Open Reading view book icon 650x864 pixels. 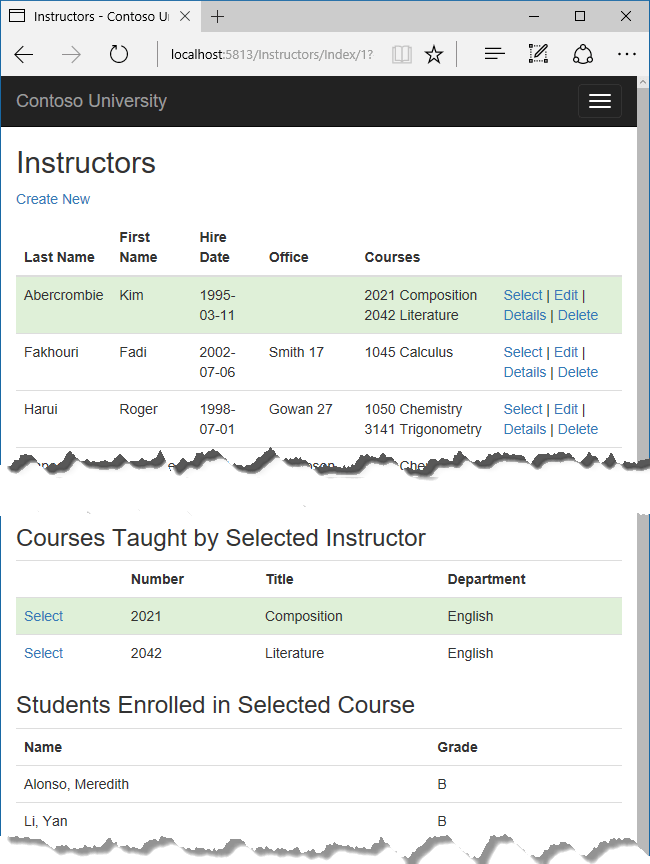click(401, 55)
